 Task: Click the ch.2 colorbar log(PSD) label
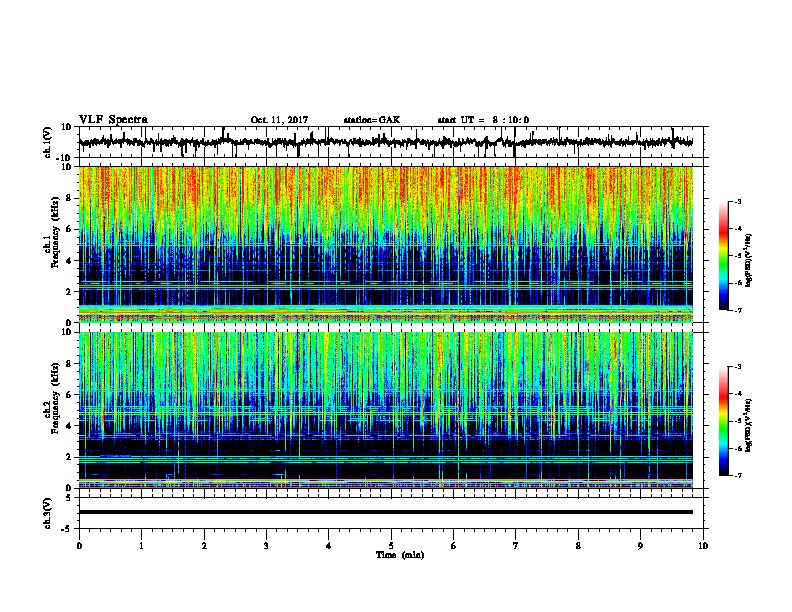pyautogui.click(x=748, y=425)
